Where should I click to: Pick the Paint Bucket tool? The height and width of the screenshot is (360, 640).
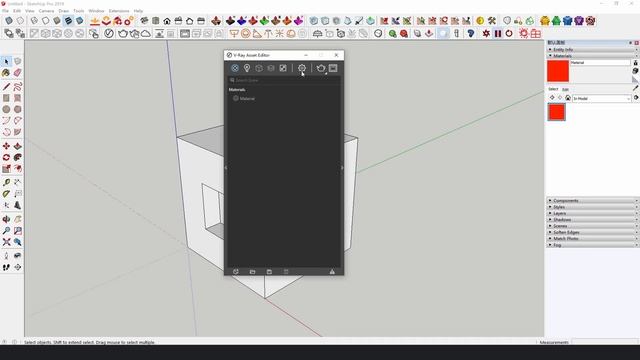[x=6, y=73]
